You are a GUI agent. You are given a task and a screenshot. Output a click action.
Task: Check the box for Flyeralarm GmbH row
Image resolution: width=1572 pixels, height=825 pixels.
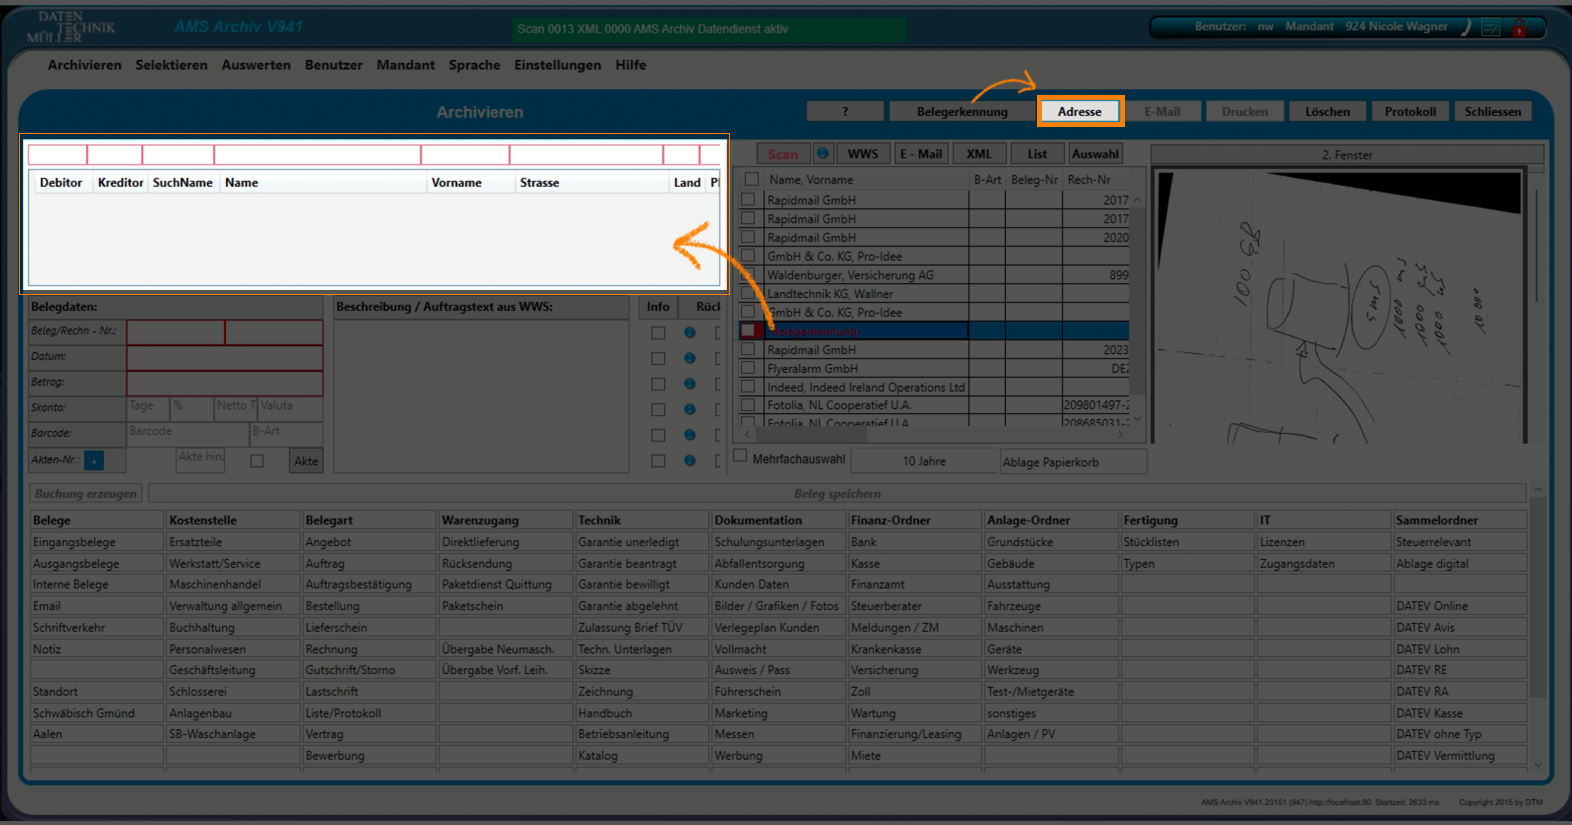748,368
